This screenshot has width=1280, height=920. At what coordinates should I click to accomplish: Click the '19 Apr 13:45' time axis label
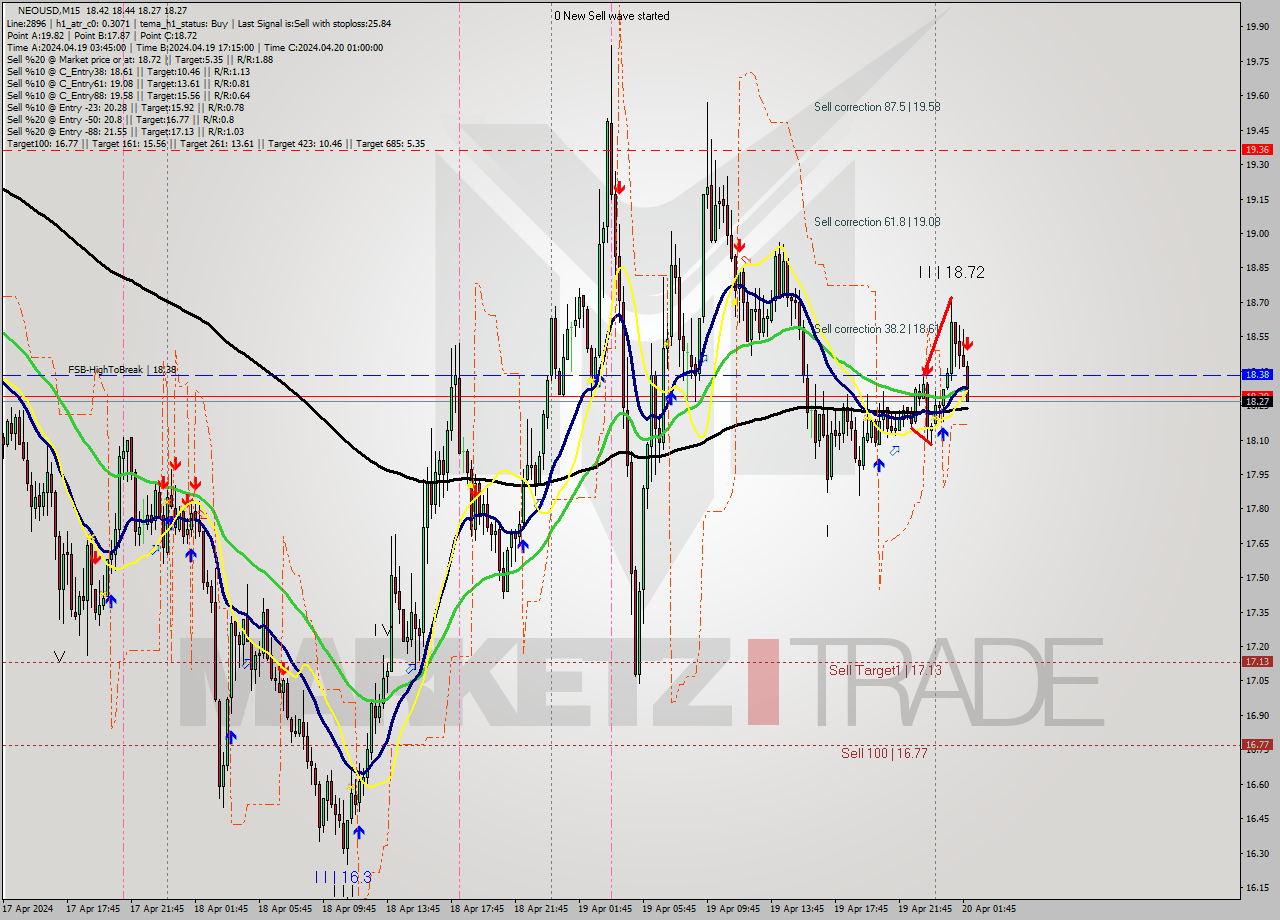pyautogui.click(x=798, y=910)
